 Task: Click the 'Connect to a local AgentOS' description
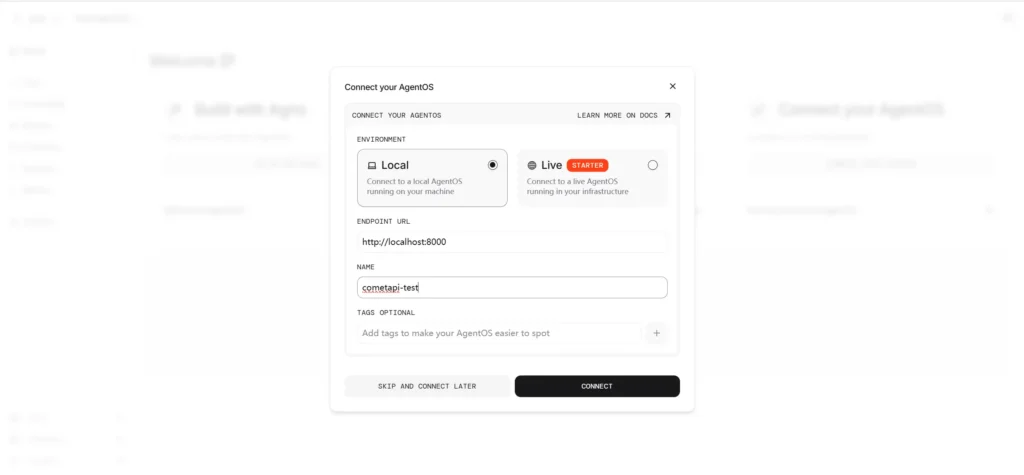pyautogui.click(x=415, y=186)
